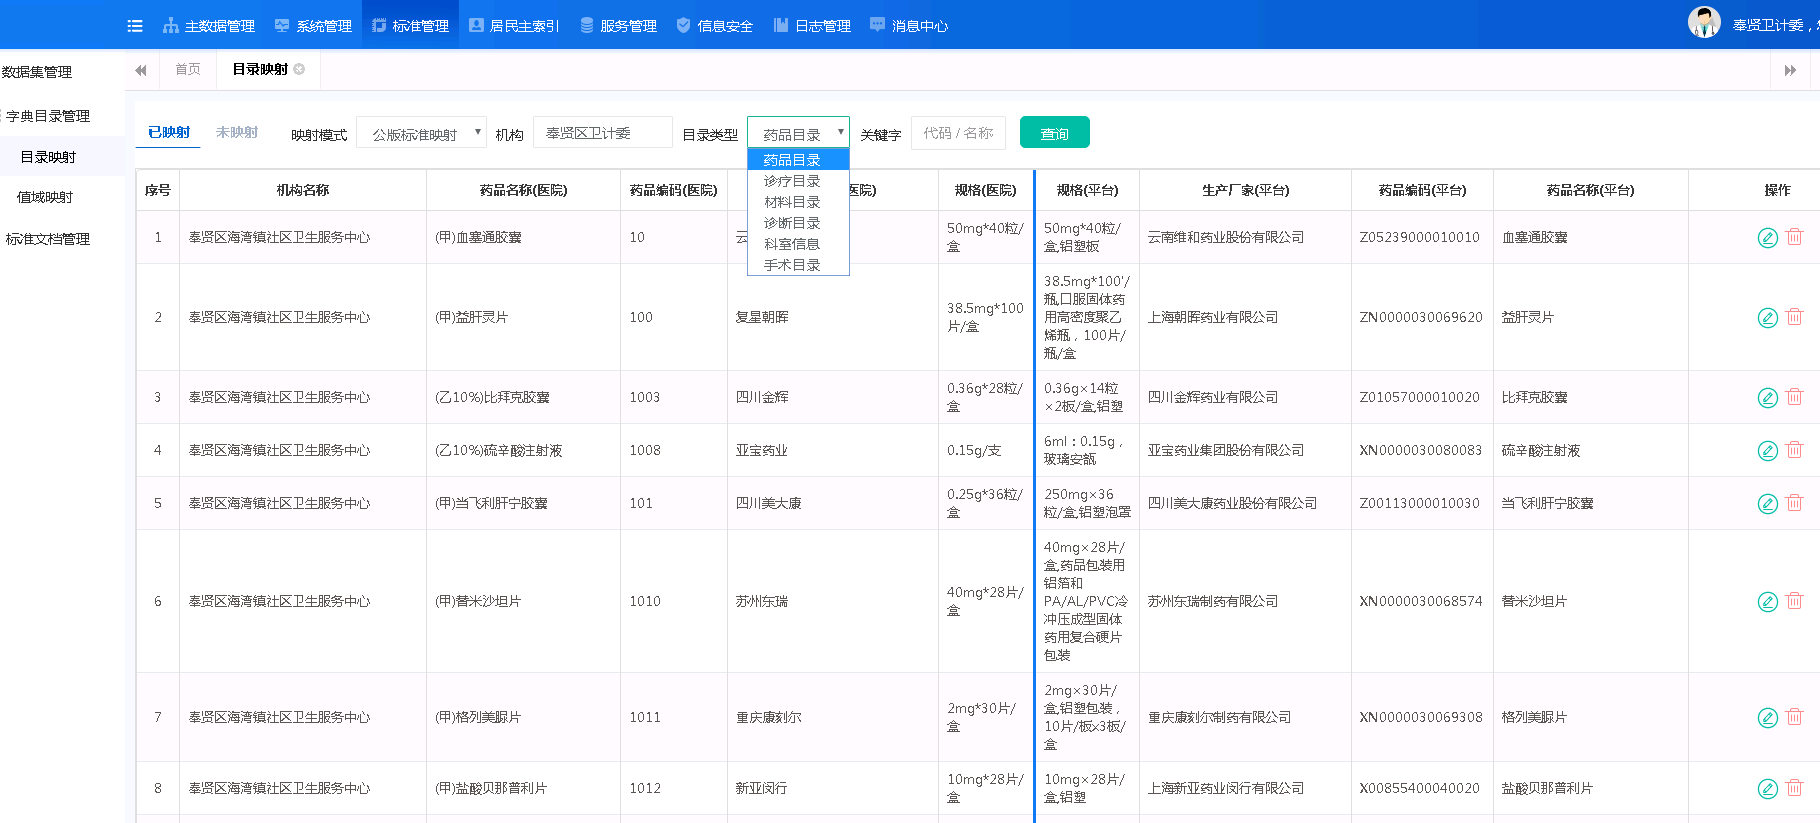Click edit icon for row 4 硫辛酸注射液
The width and height of the screenshot is (1820, 823).
(1767, 451)
